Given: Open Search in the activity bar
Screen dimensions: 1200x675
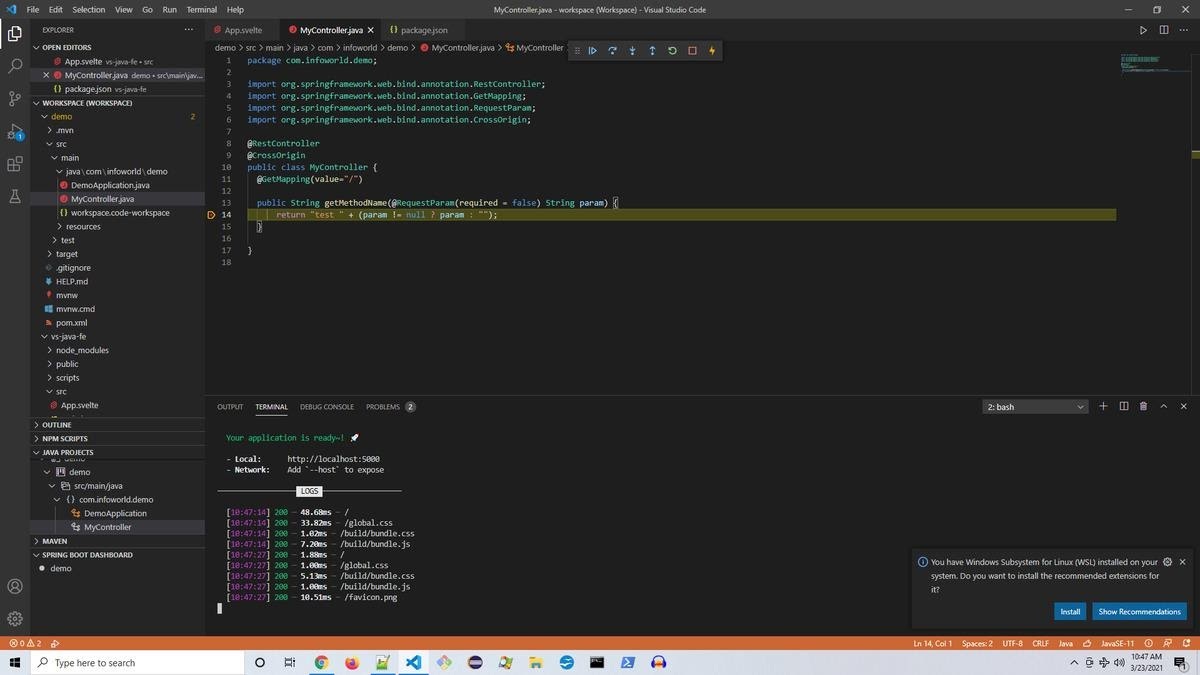Looking at the screenshot, I should [14, 66].
